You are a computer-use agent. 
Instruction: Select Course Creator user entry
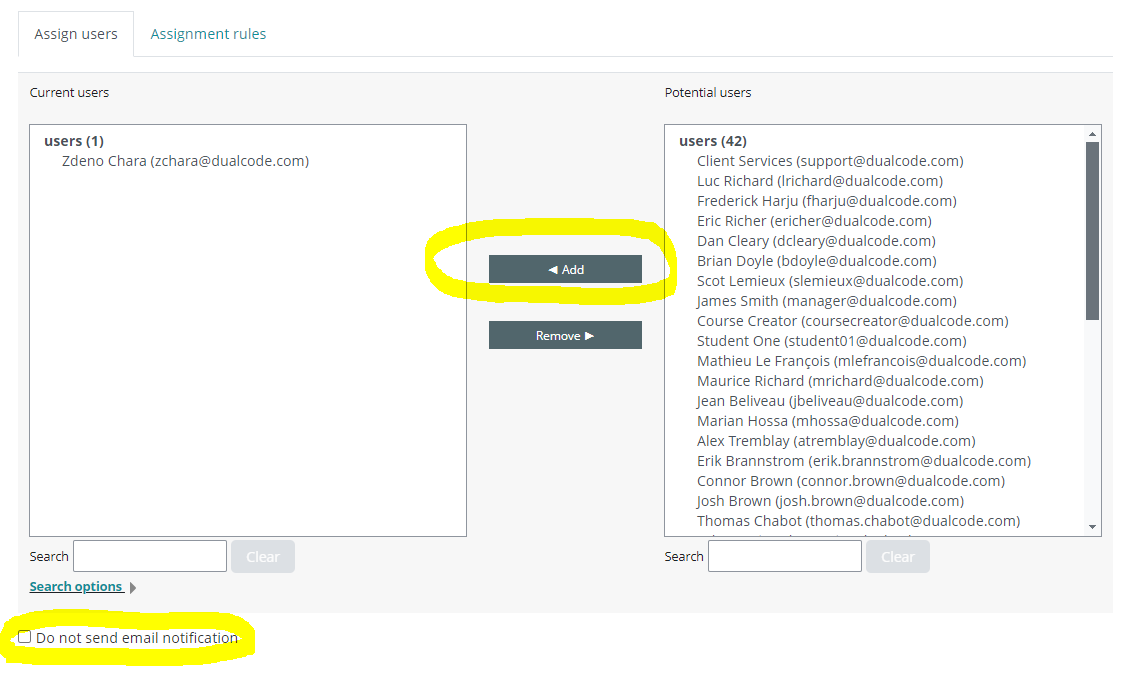(x=852, y=321)
